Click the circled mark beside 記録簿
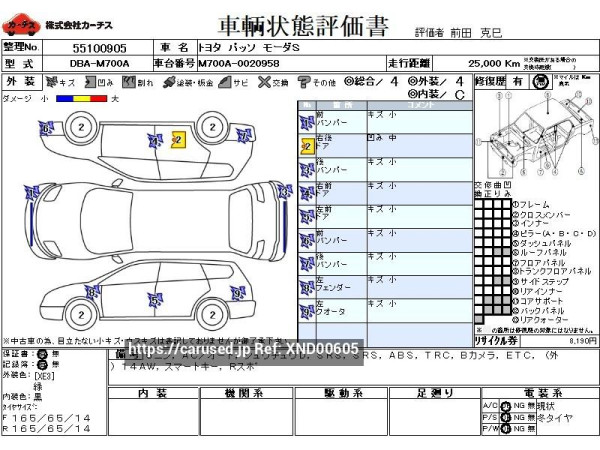The width and height of the screenshot is (600, 450). [42, 364]
